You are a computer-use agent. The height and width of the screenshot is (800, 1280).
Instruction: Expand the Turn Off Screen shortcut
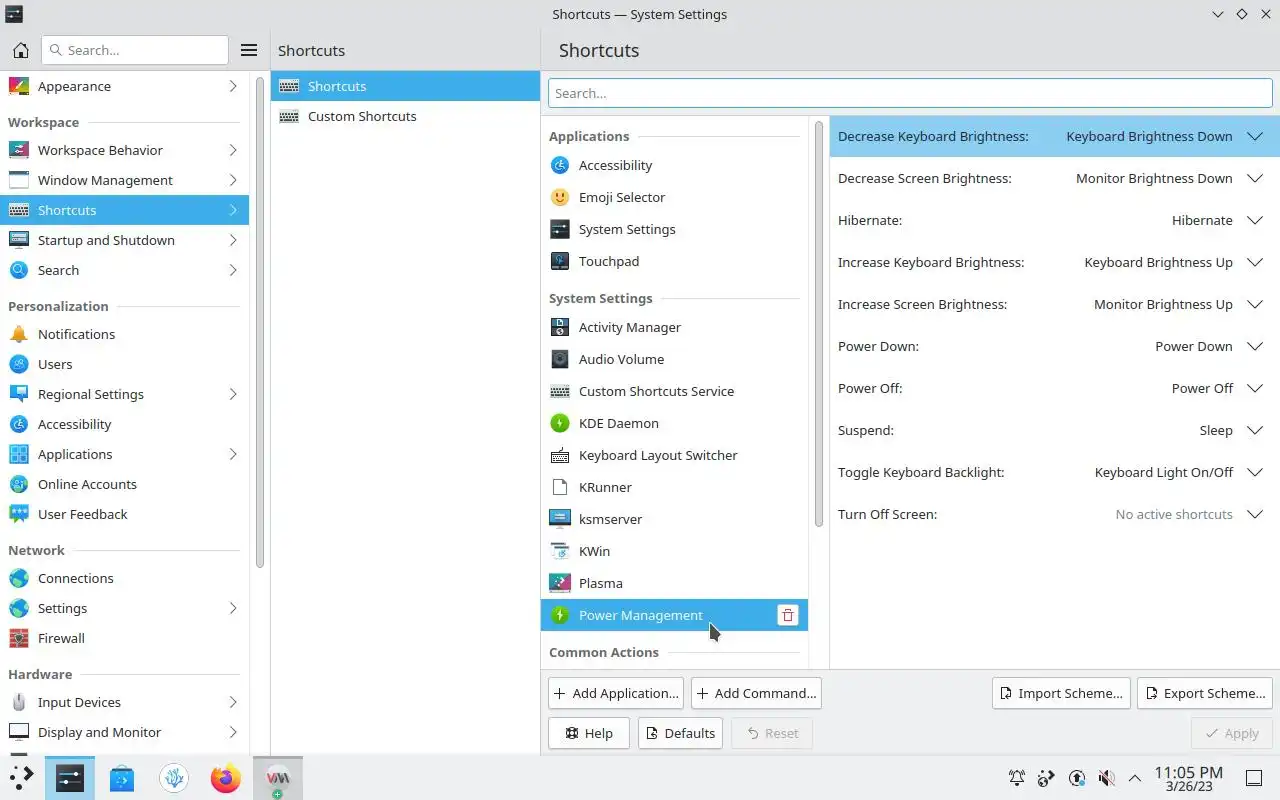click(x=1255, y=514)
